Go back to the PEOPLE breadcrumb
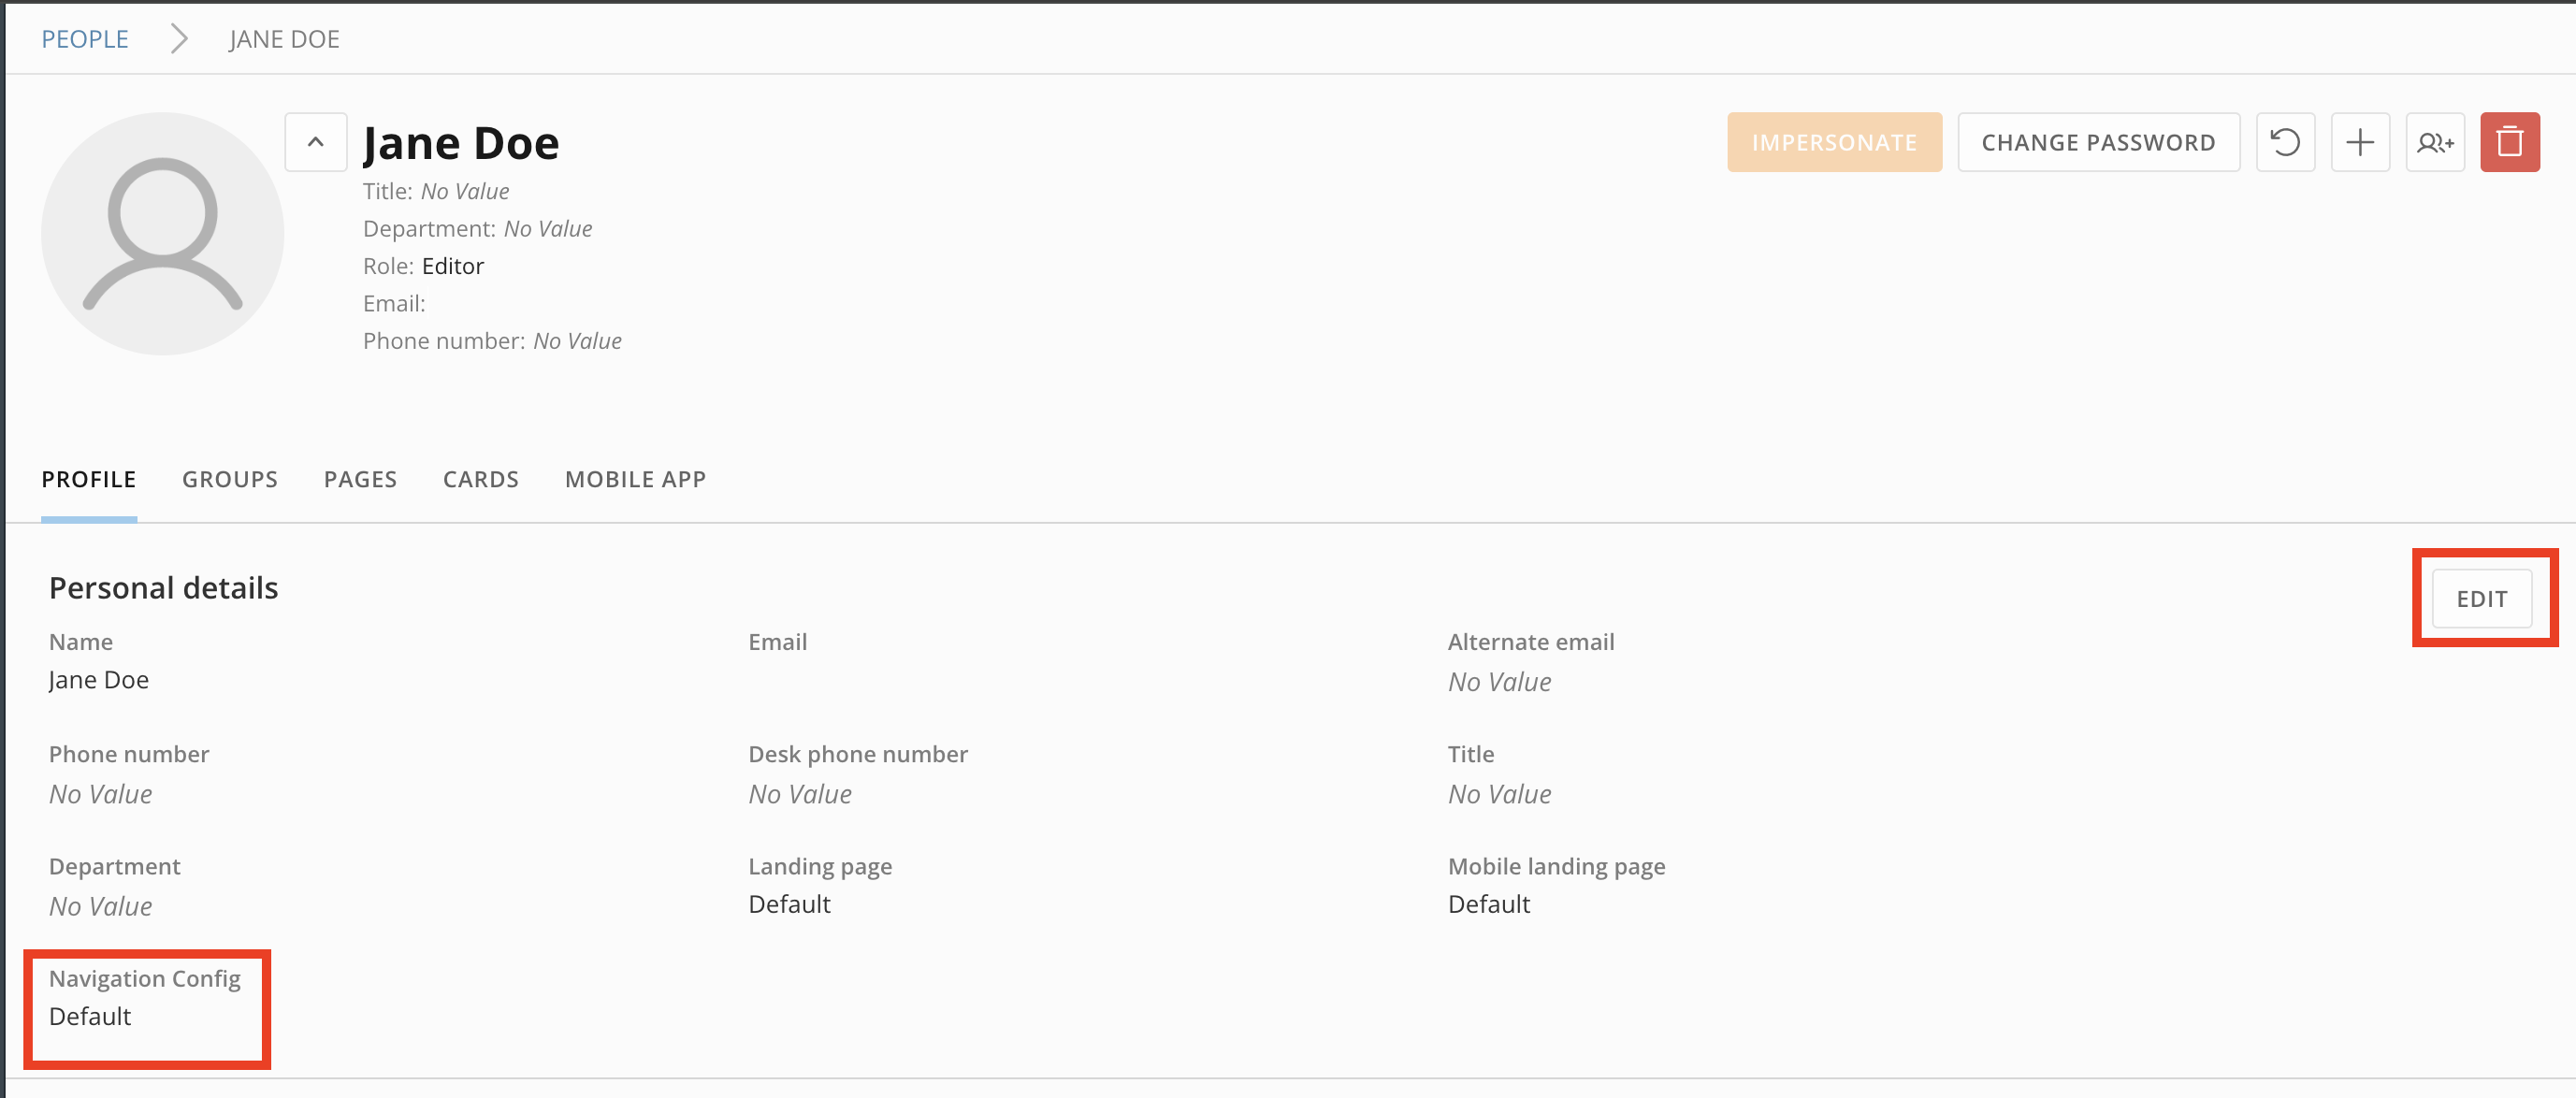The image size is (2576, 1098). [x=85, y=39]
